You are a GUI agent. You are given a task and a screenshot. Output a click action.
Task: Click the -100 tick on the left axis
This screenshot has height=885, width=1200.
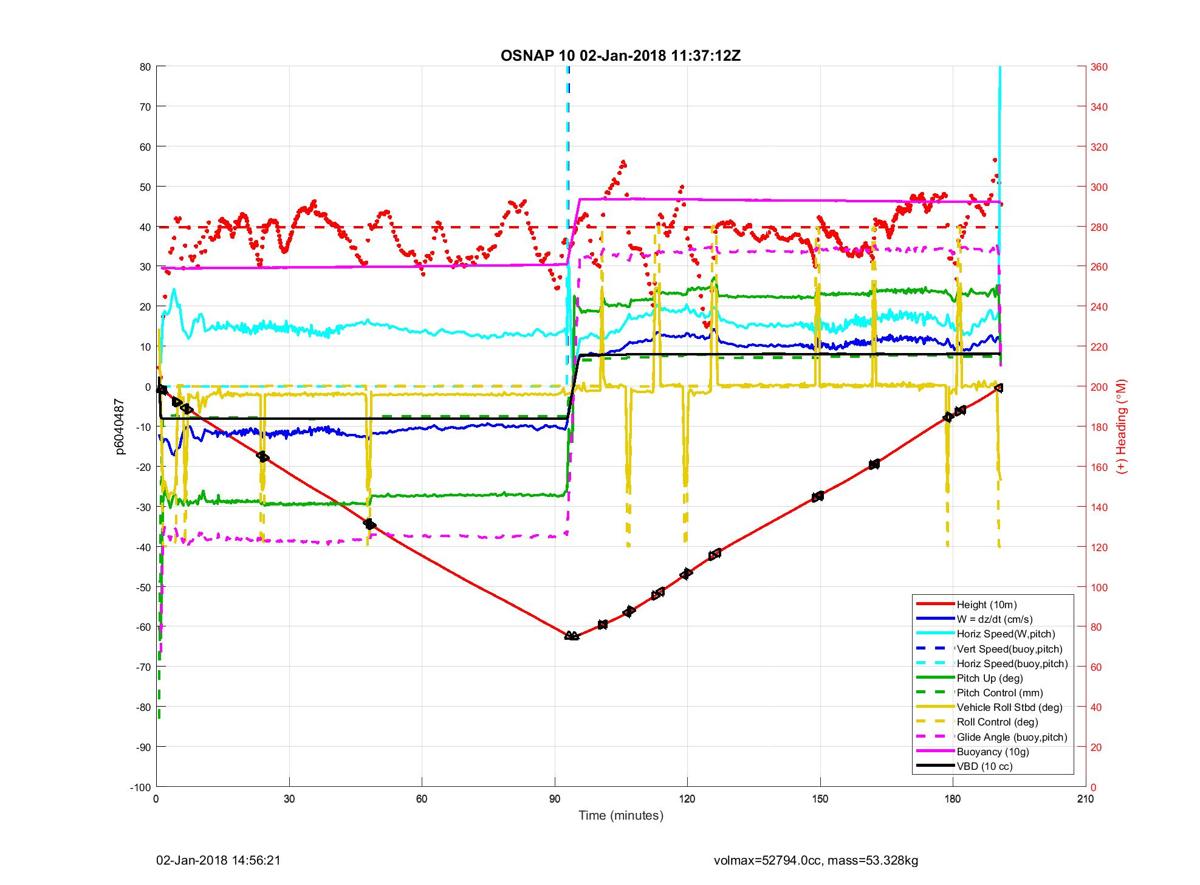point(139,787)
